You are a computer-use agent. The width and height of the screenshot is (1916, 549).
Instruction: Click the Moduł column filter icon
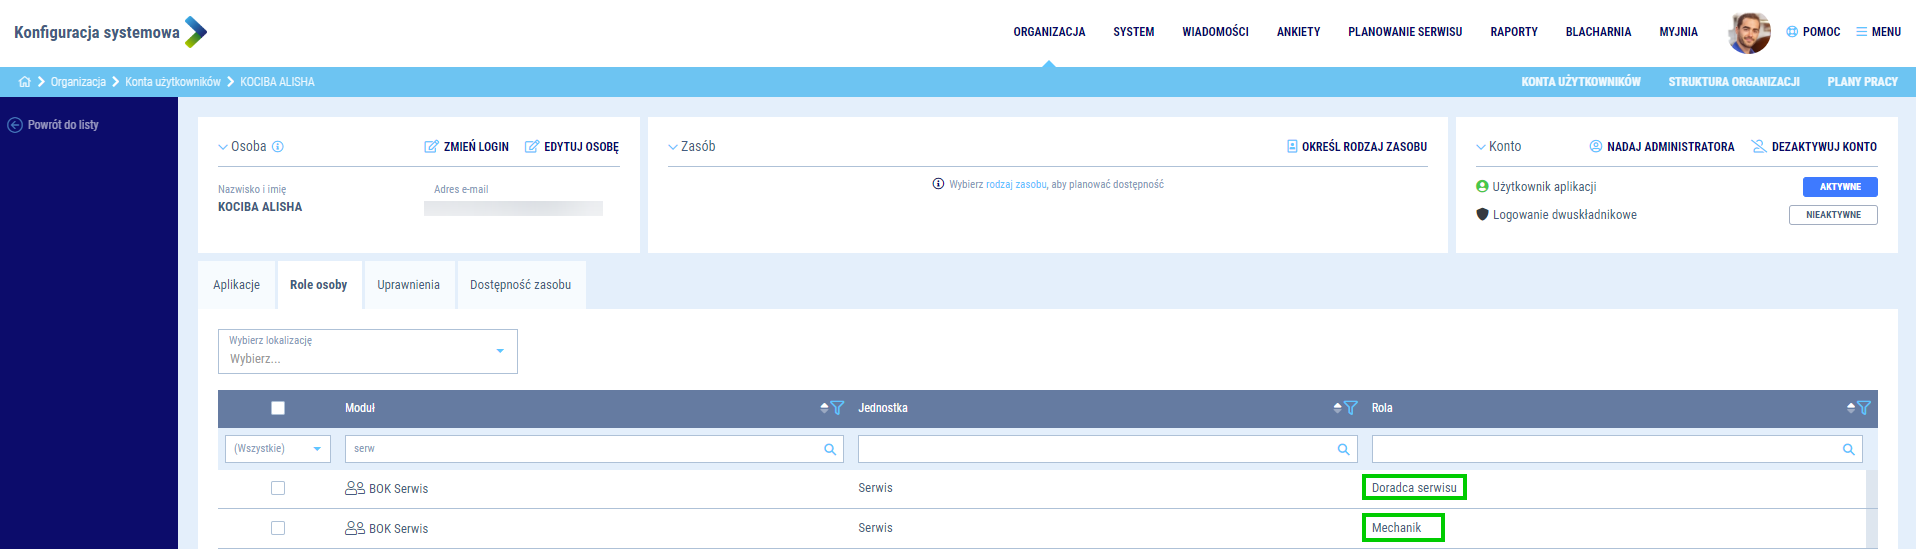click(x=837, y=408)
